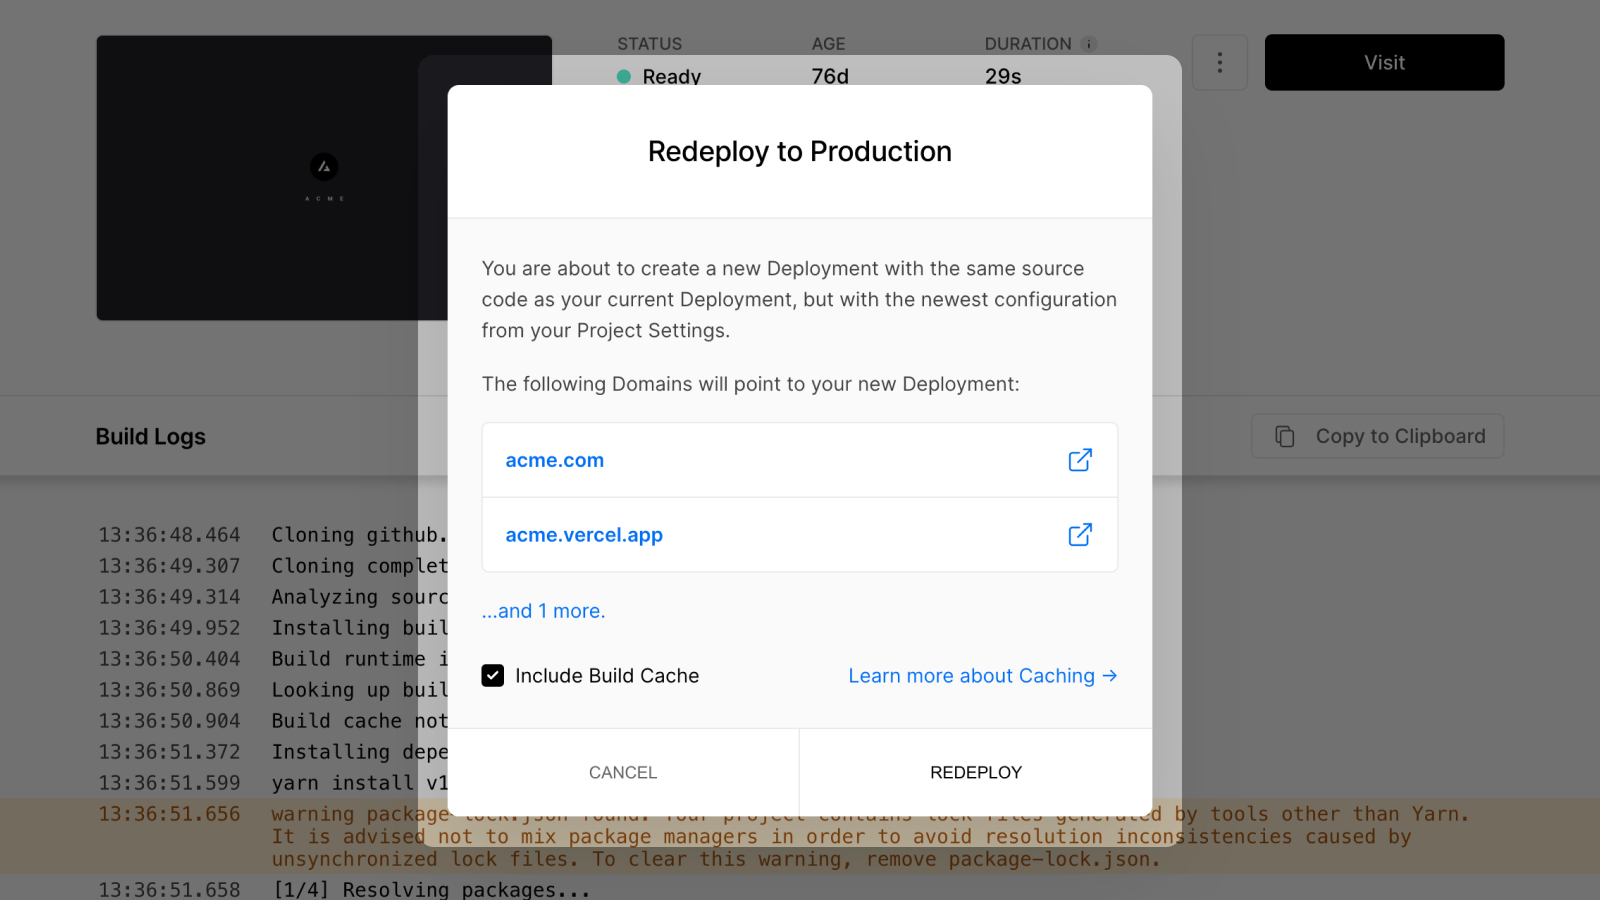Viewport: 1600px width, 900px height.
Task: Click the Ready status text
Action: pos(671,77)
